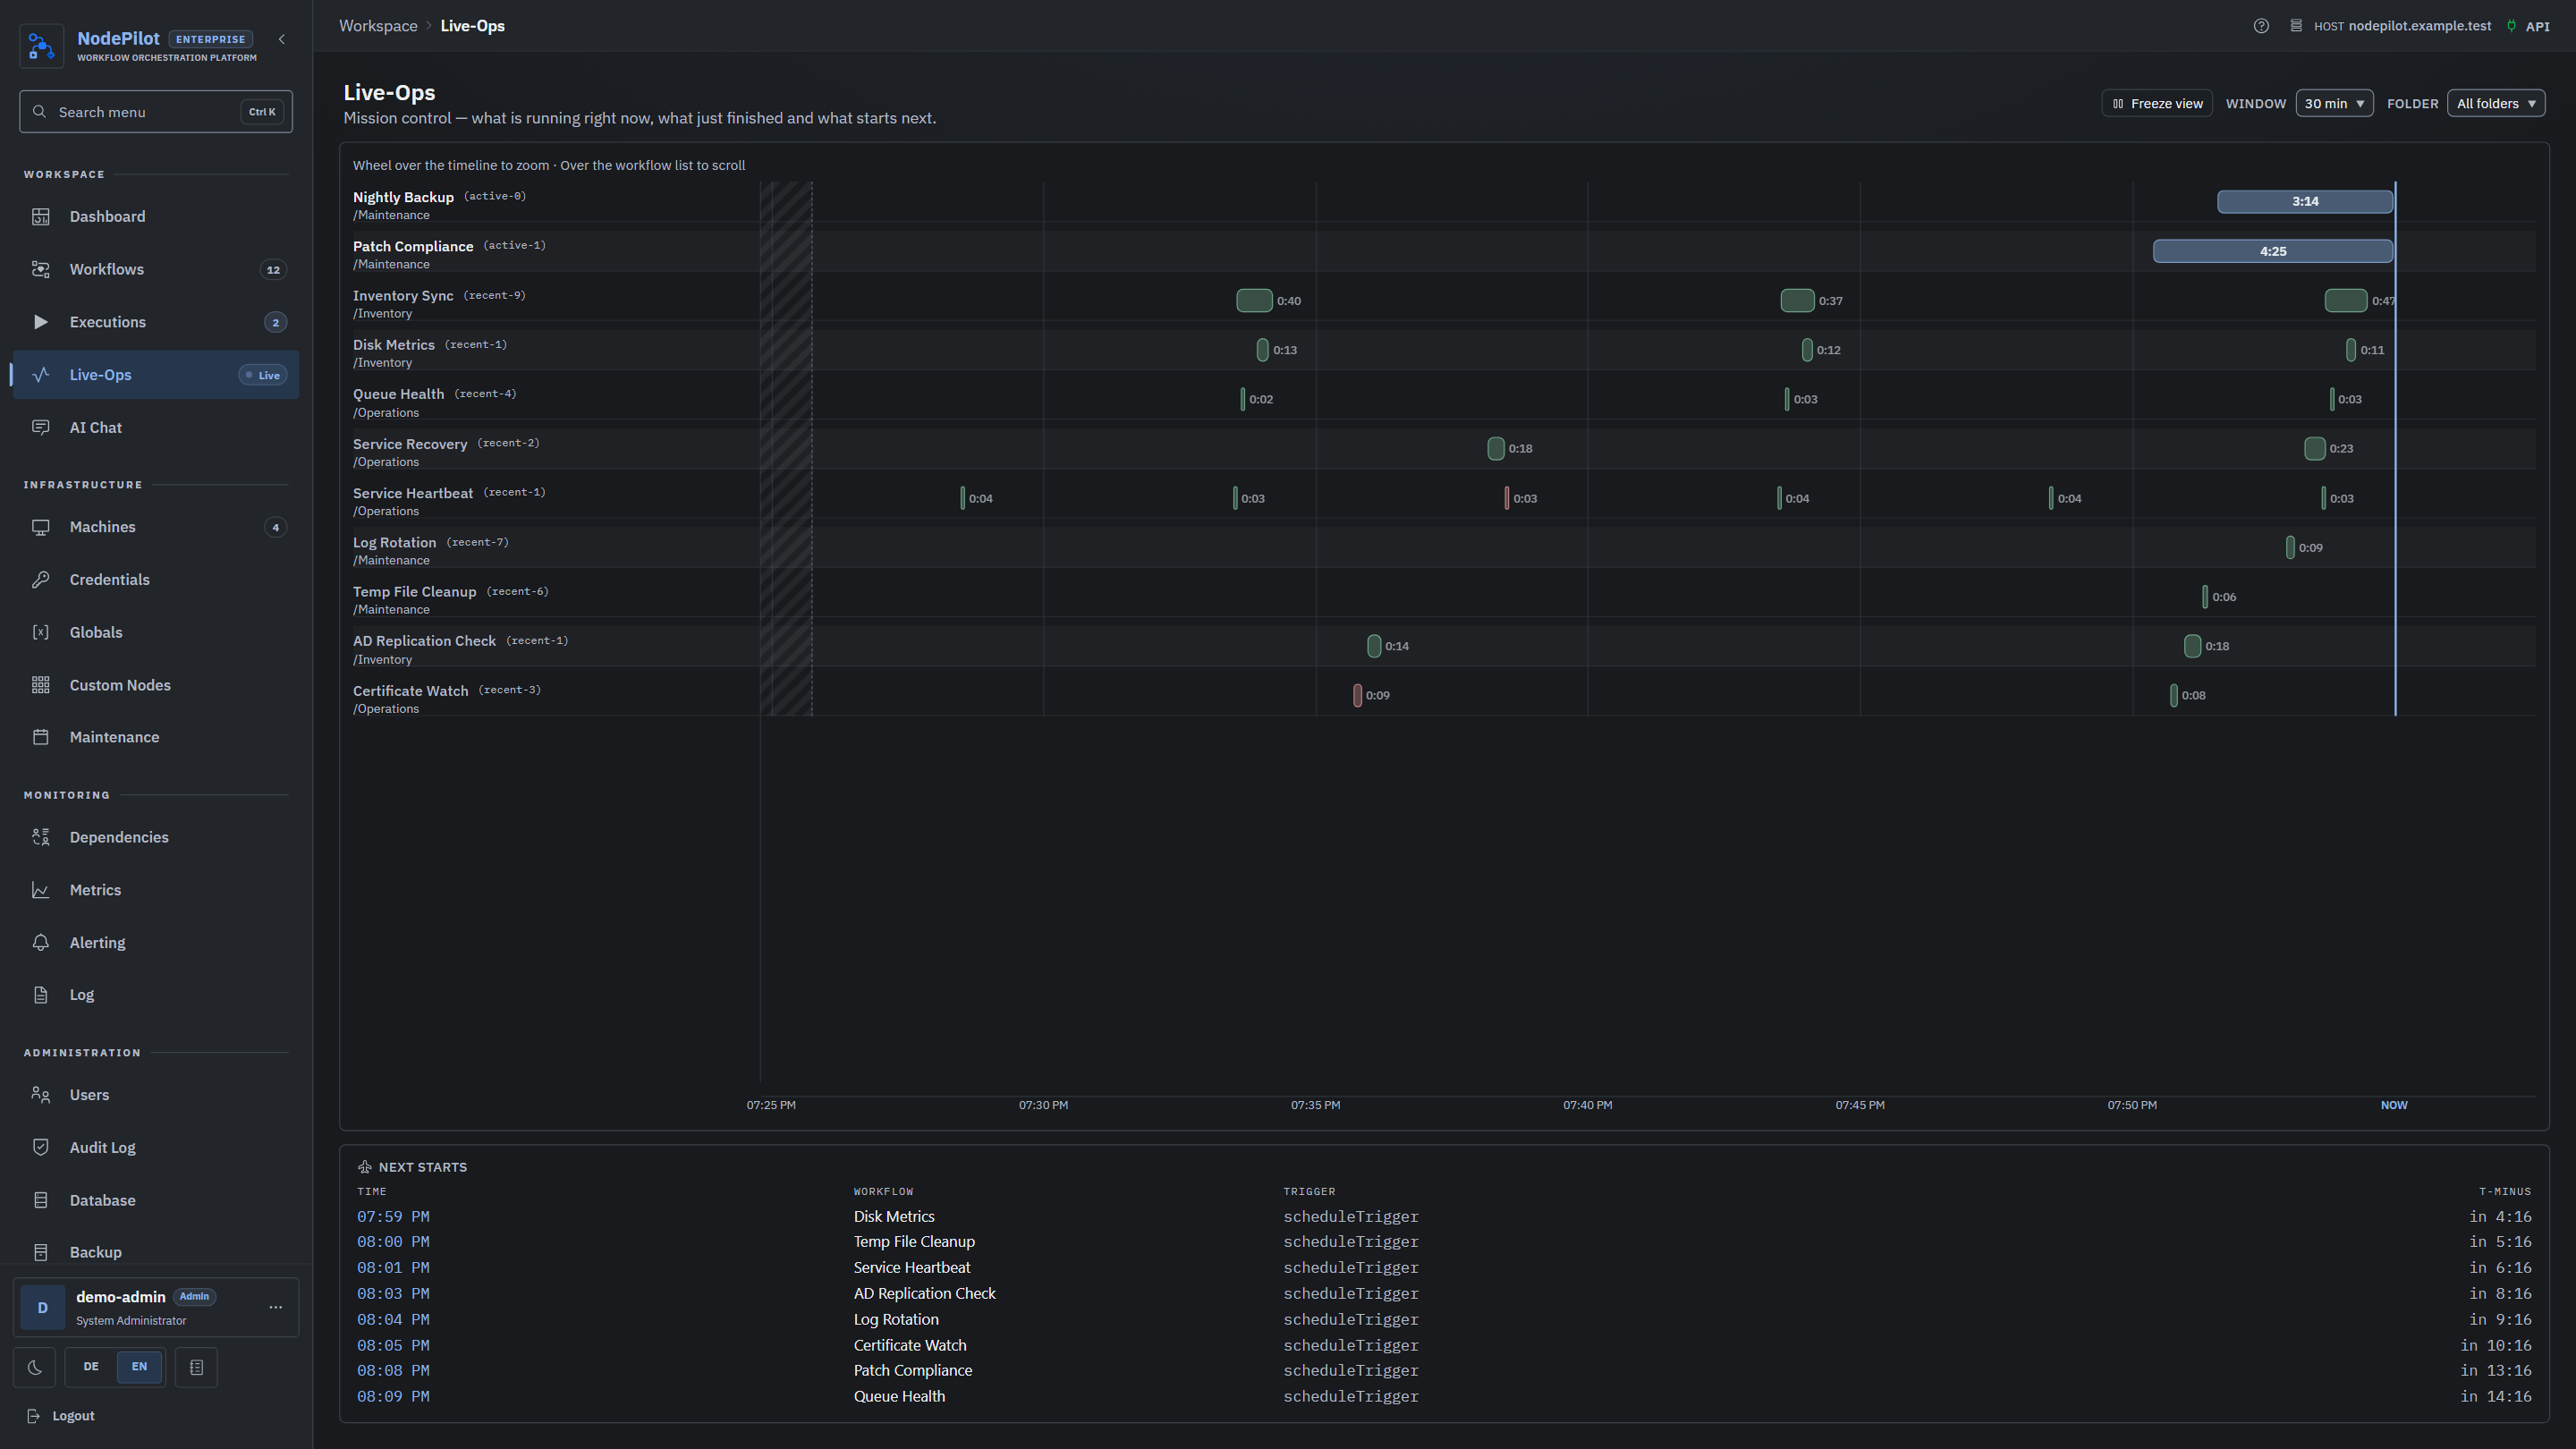Toggle dark mode moon button
Screen dimensions: 2576x1449
point(35,1367)
